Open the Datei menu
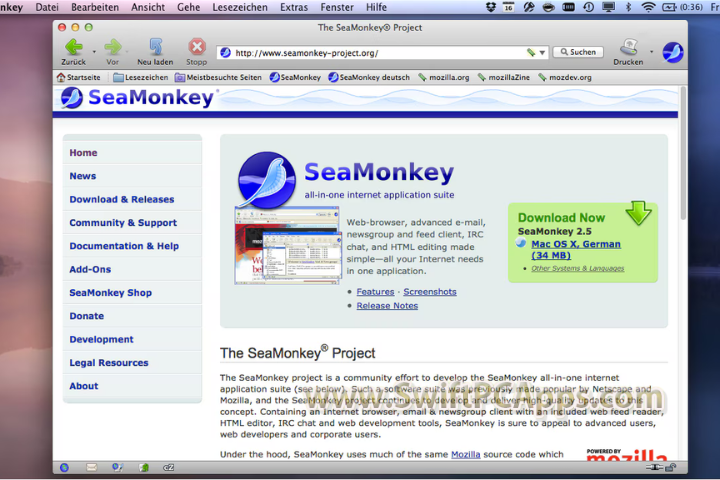The width and height of the screenshot is (720, 480). (47, 7)
